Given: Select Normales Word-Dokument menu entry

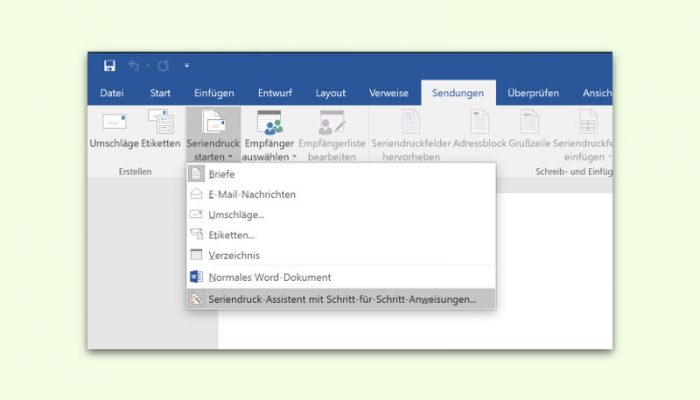Looking at the screenshot, I should [x=341, y=277].
